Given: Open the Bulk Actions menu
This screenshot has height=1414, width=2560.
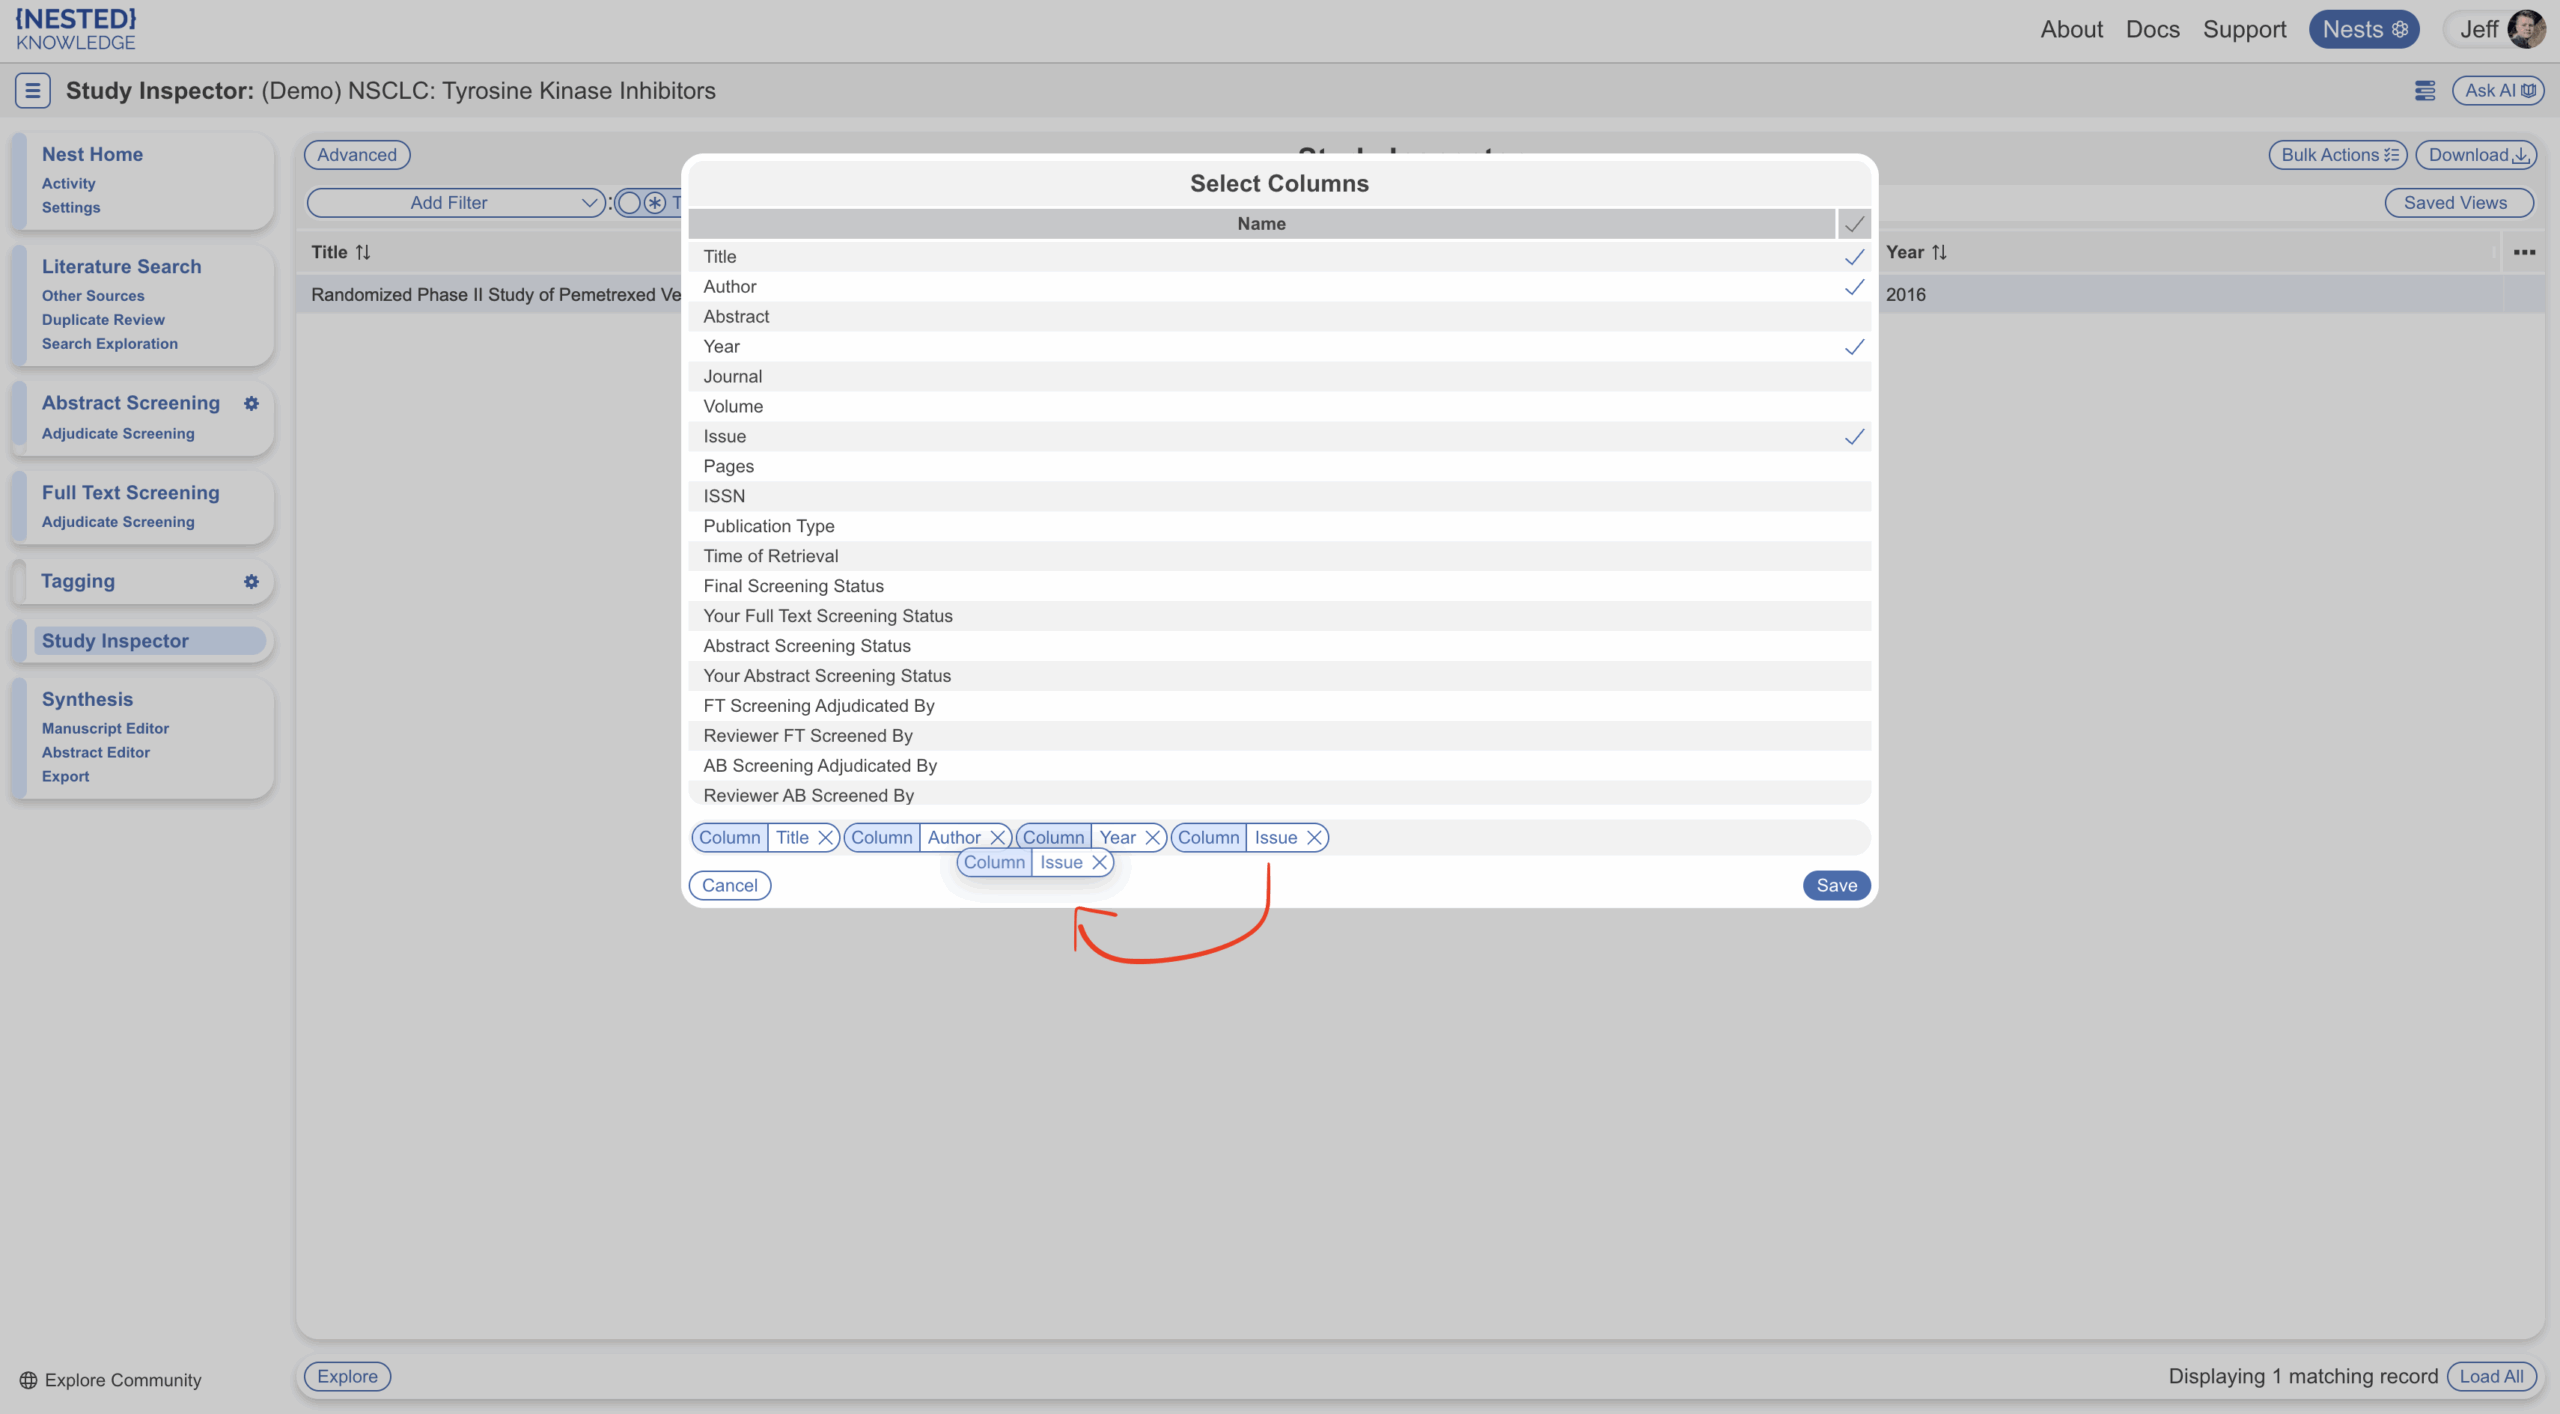Looking at the screenshot, I should [x=2338, y=155].
